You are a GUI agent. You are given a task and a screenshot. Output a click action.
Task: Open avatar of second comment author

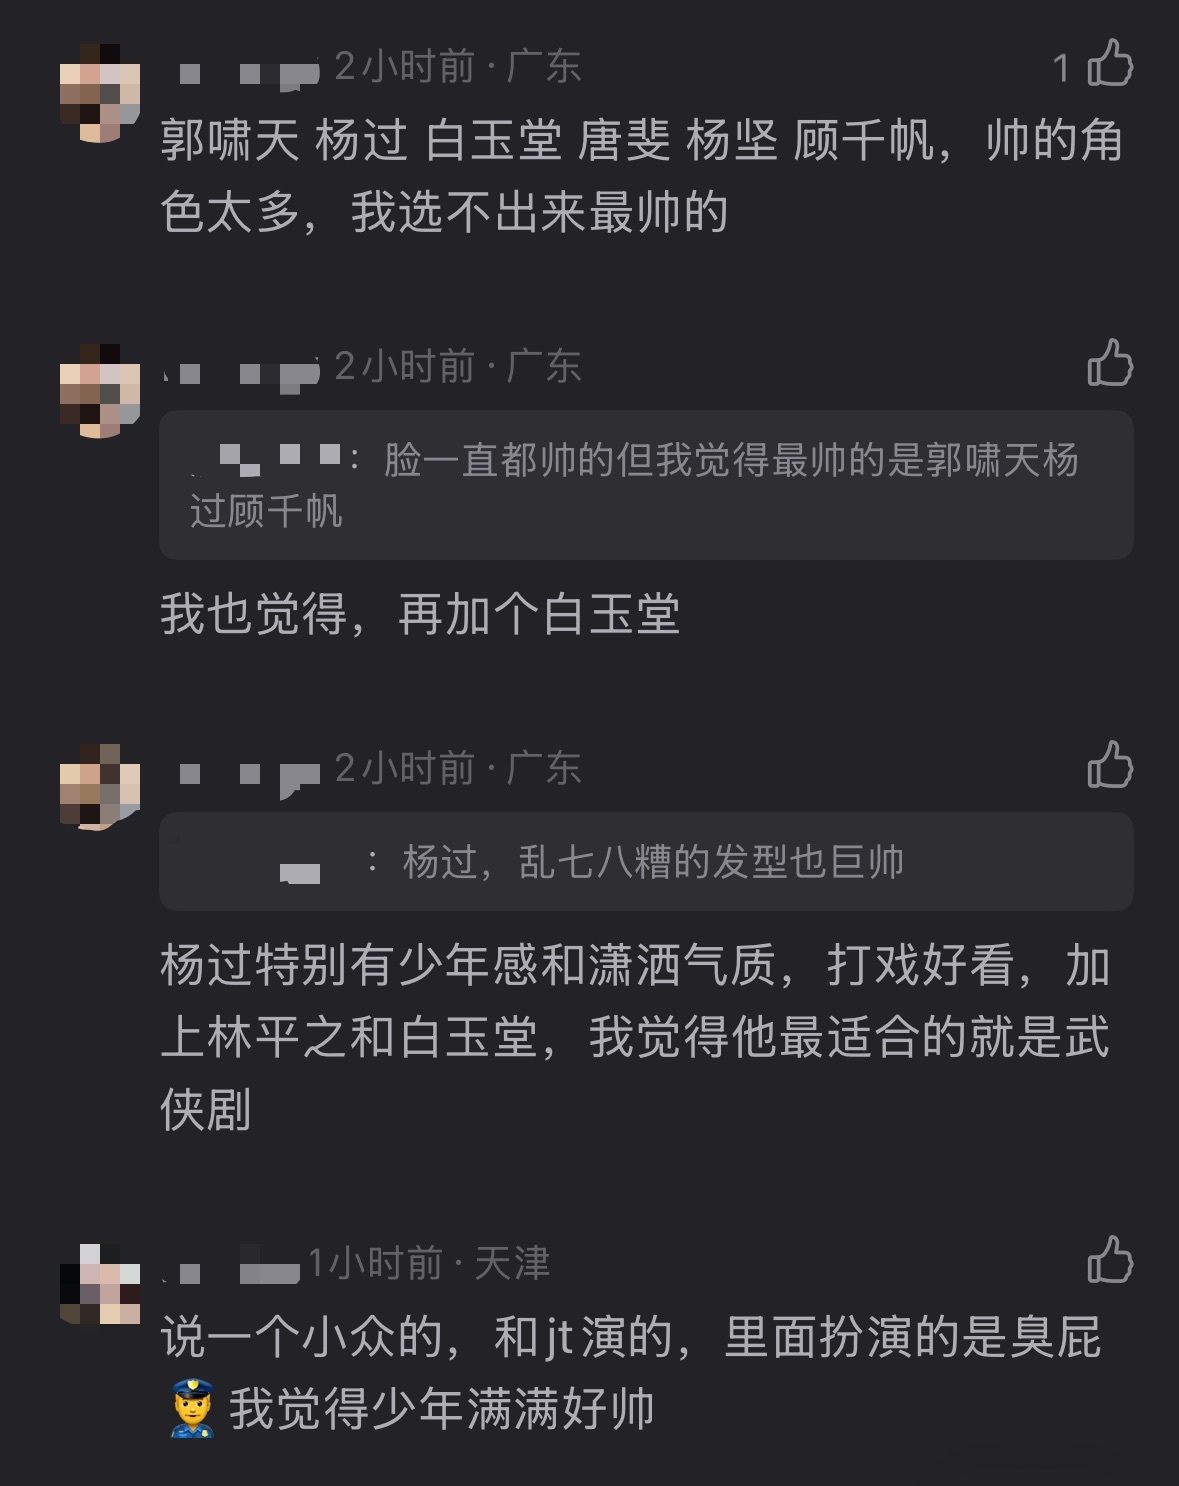click(x=100, y=391)
